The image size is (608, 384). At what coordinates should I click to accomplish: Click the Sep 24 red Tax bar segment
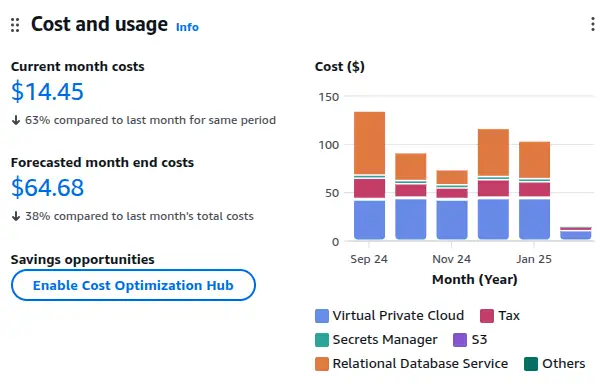point(370,188)
